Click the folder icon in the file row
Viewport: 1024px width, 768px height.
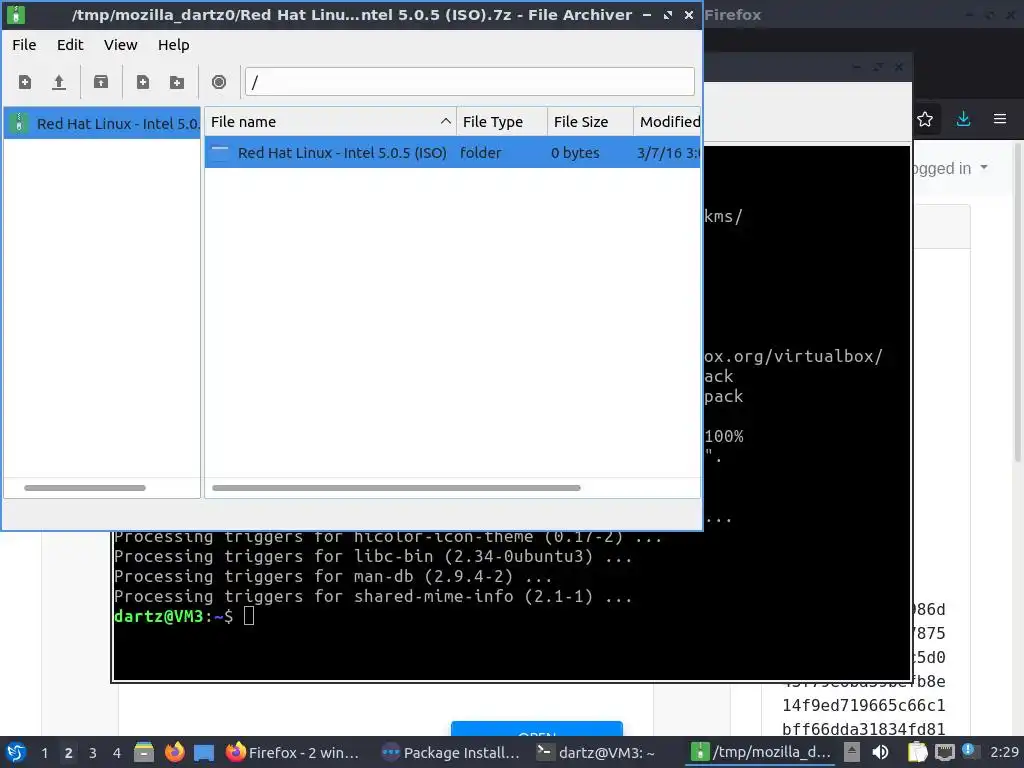220,153
